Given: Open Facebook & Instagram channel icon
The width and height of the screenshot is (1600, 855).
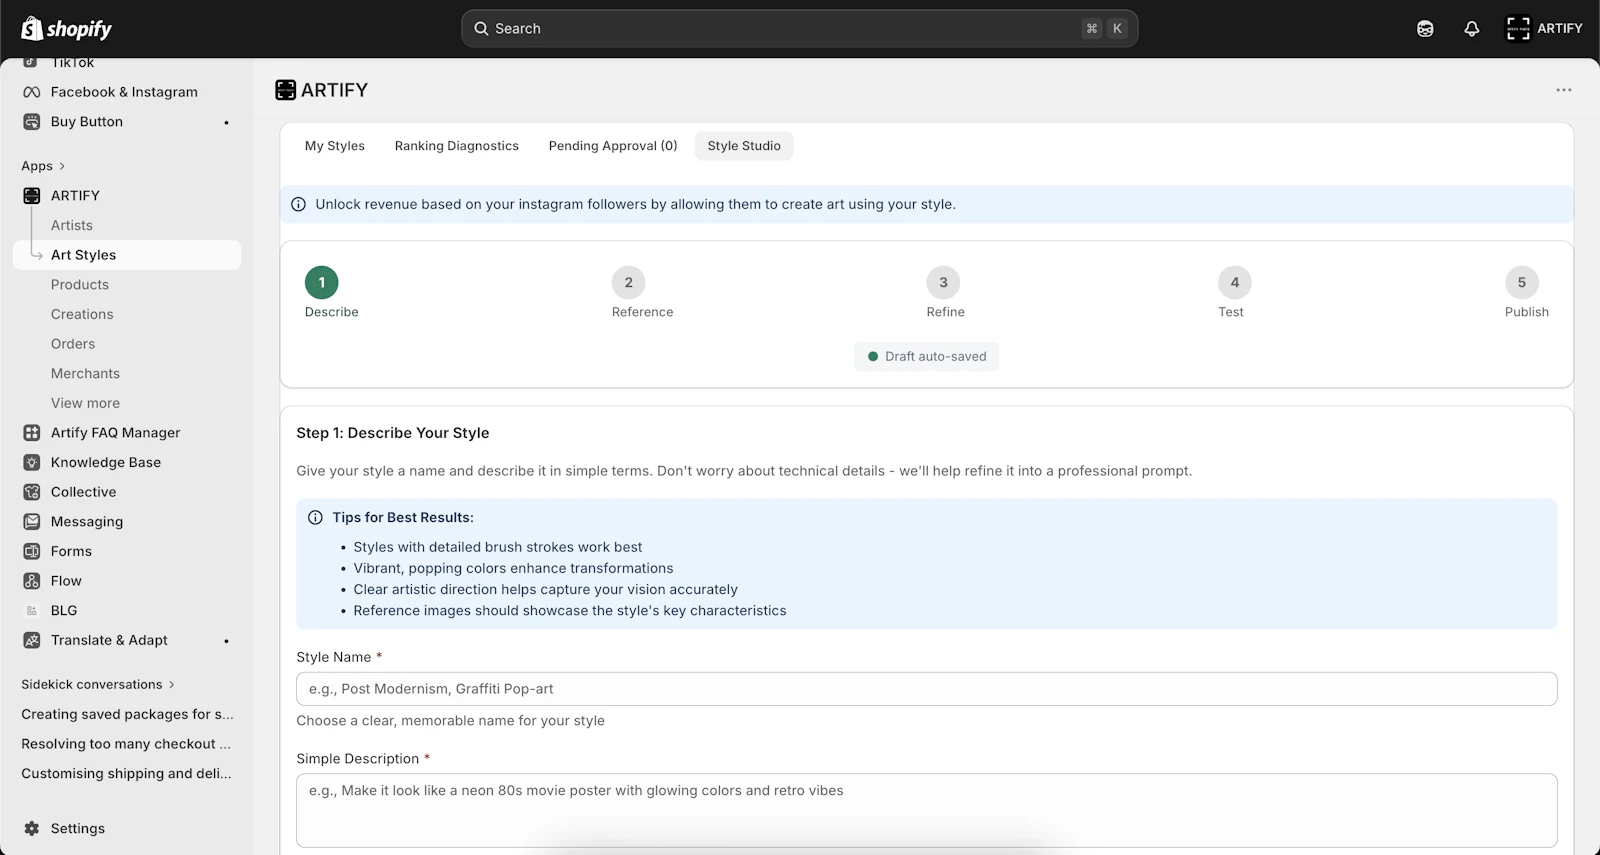Looking at the screenshot, I should (x=32, y=92).
